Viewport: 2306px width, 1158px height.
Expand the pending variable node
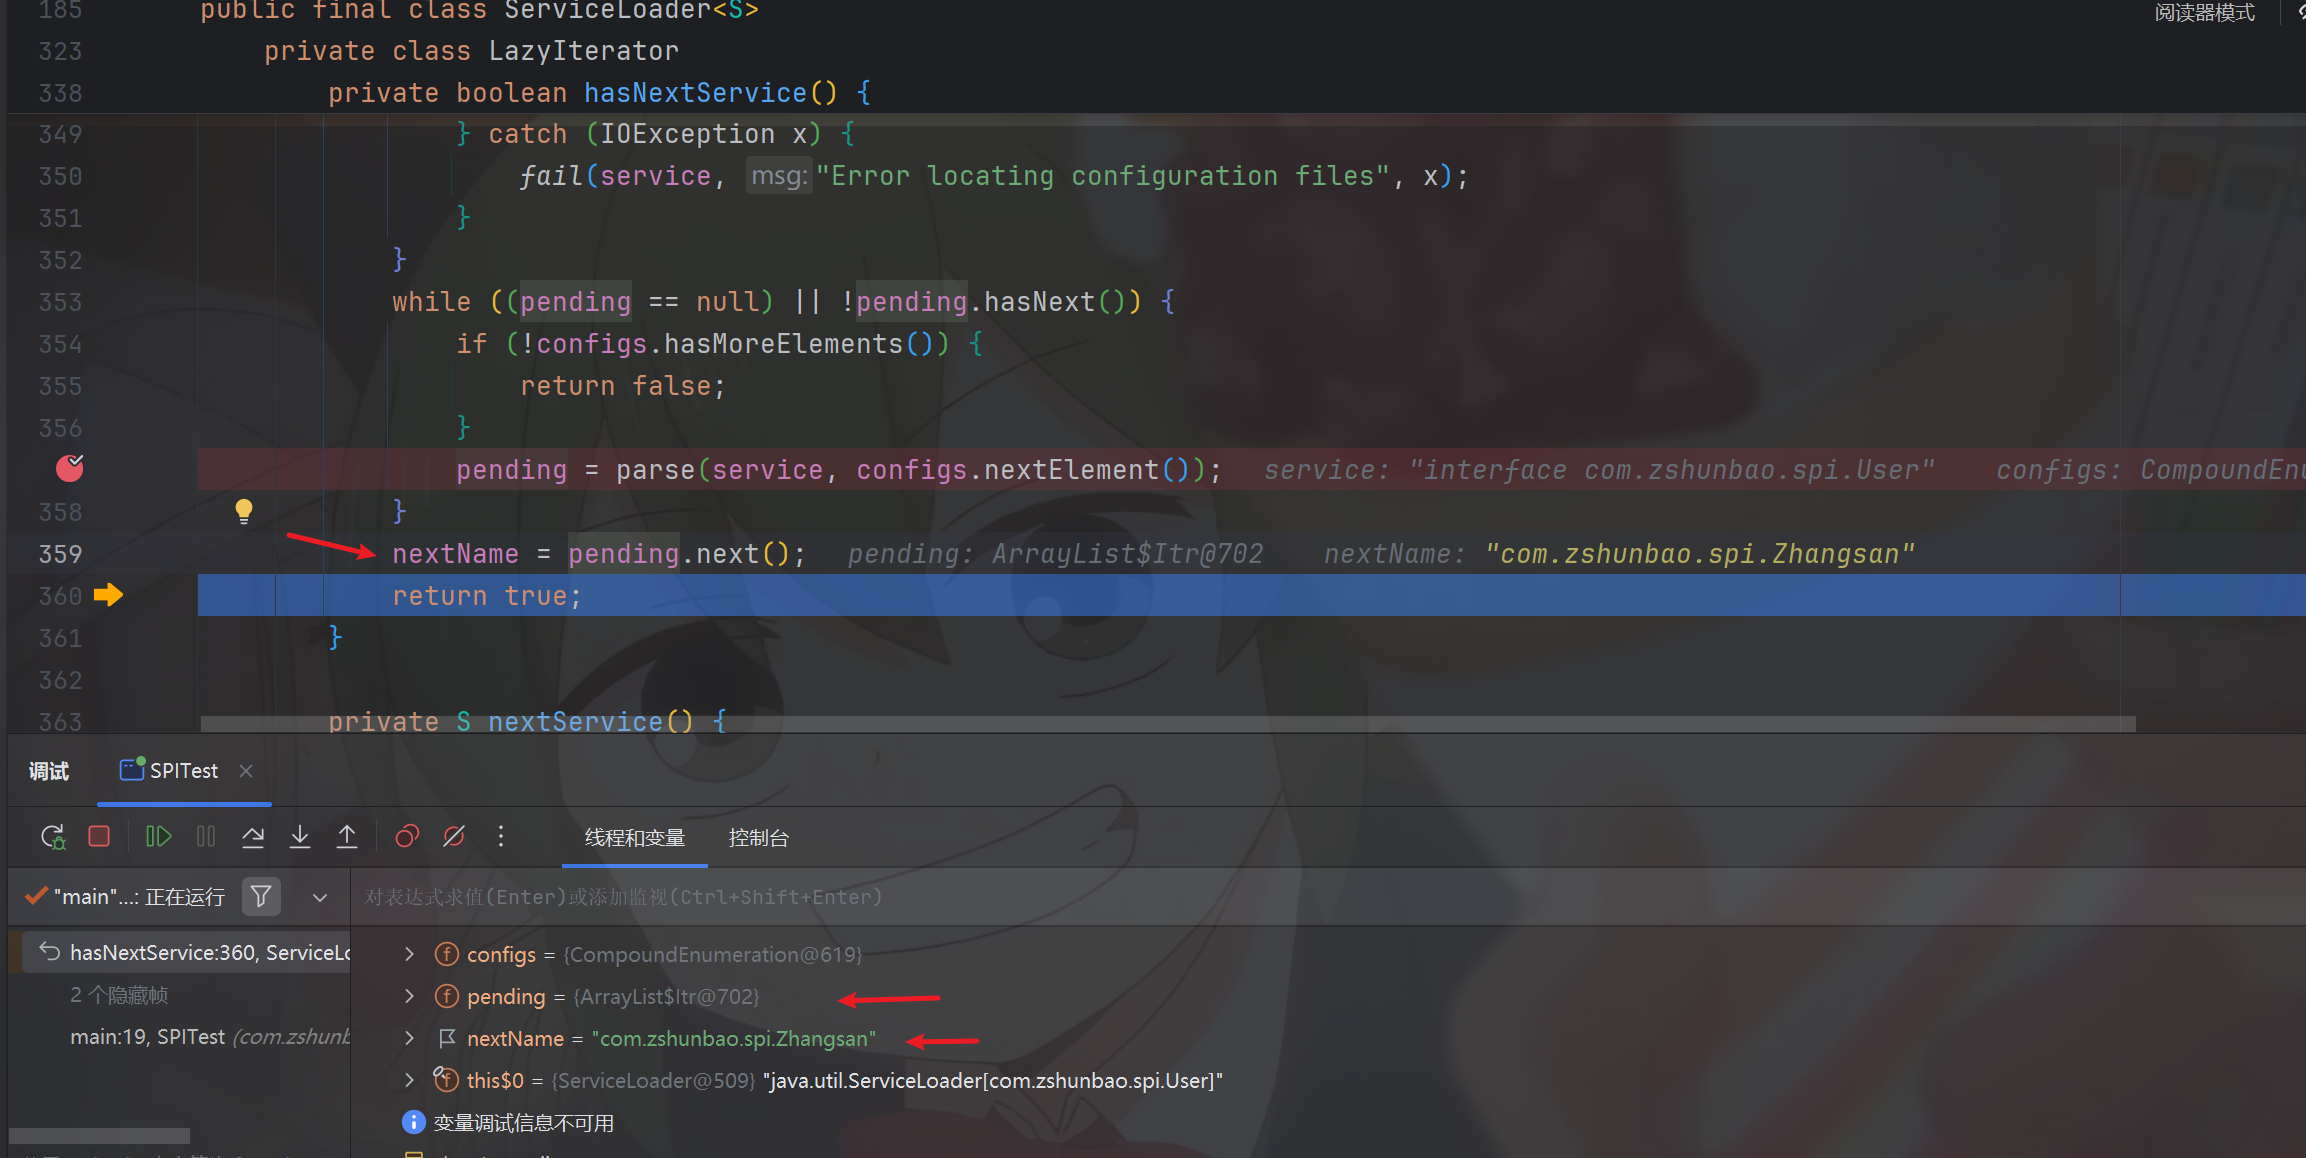[409, 997]
